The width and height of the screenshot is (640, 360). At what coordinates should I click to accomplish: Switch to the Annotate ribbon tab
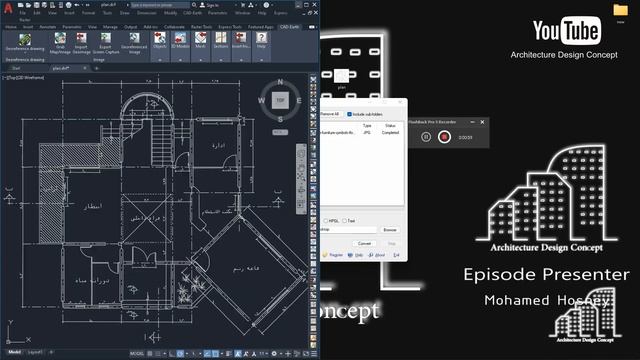[x=47, y=27]
